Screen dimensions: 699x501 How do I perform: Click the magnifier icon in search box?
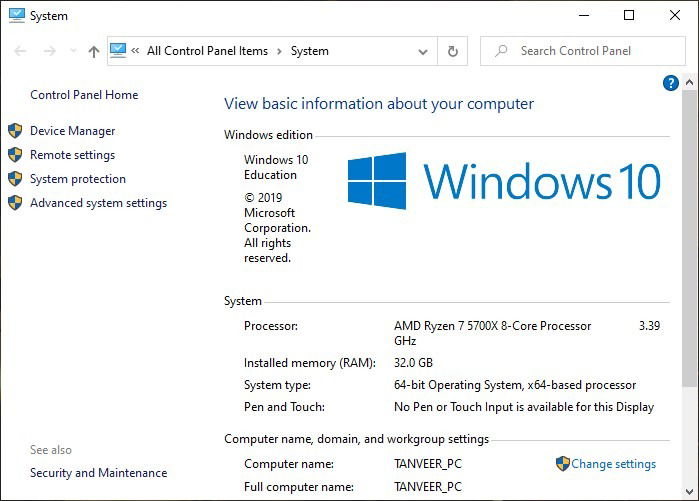pyautogui.click(x=501, y=51)
